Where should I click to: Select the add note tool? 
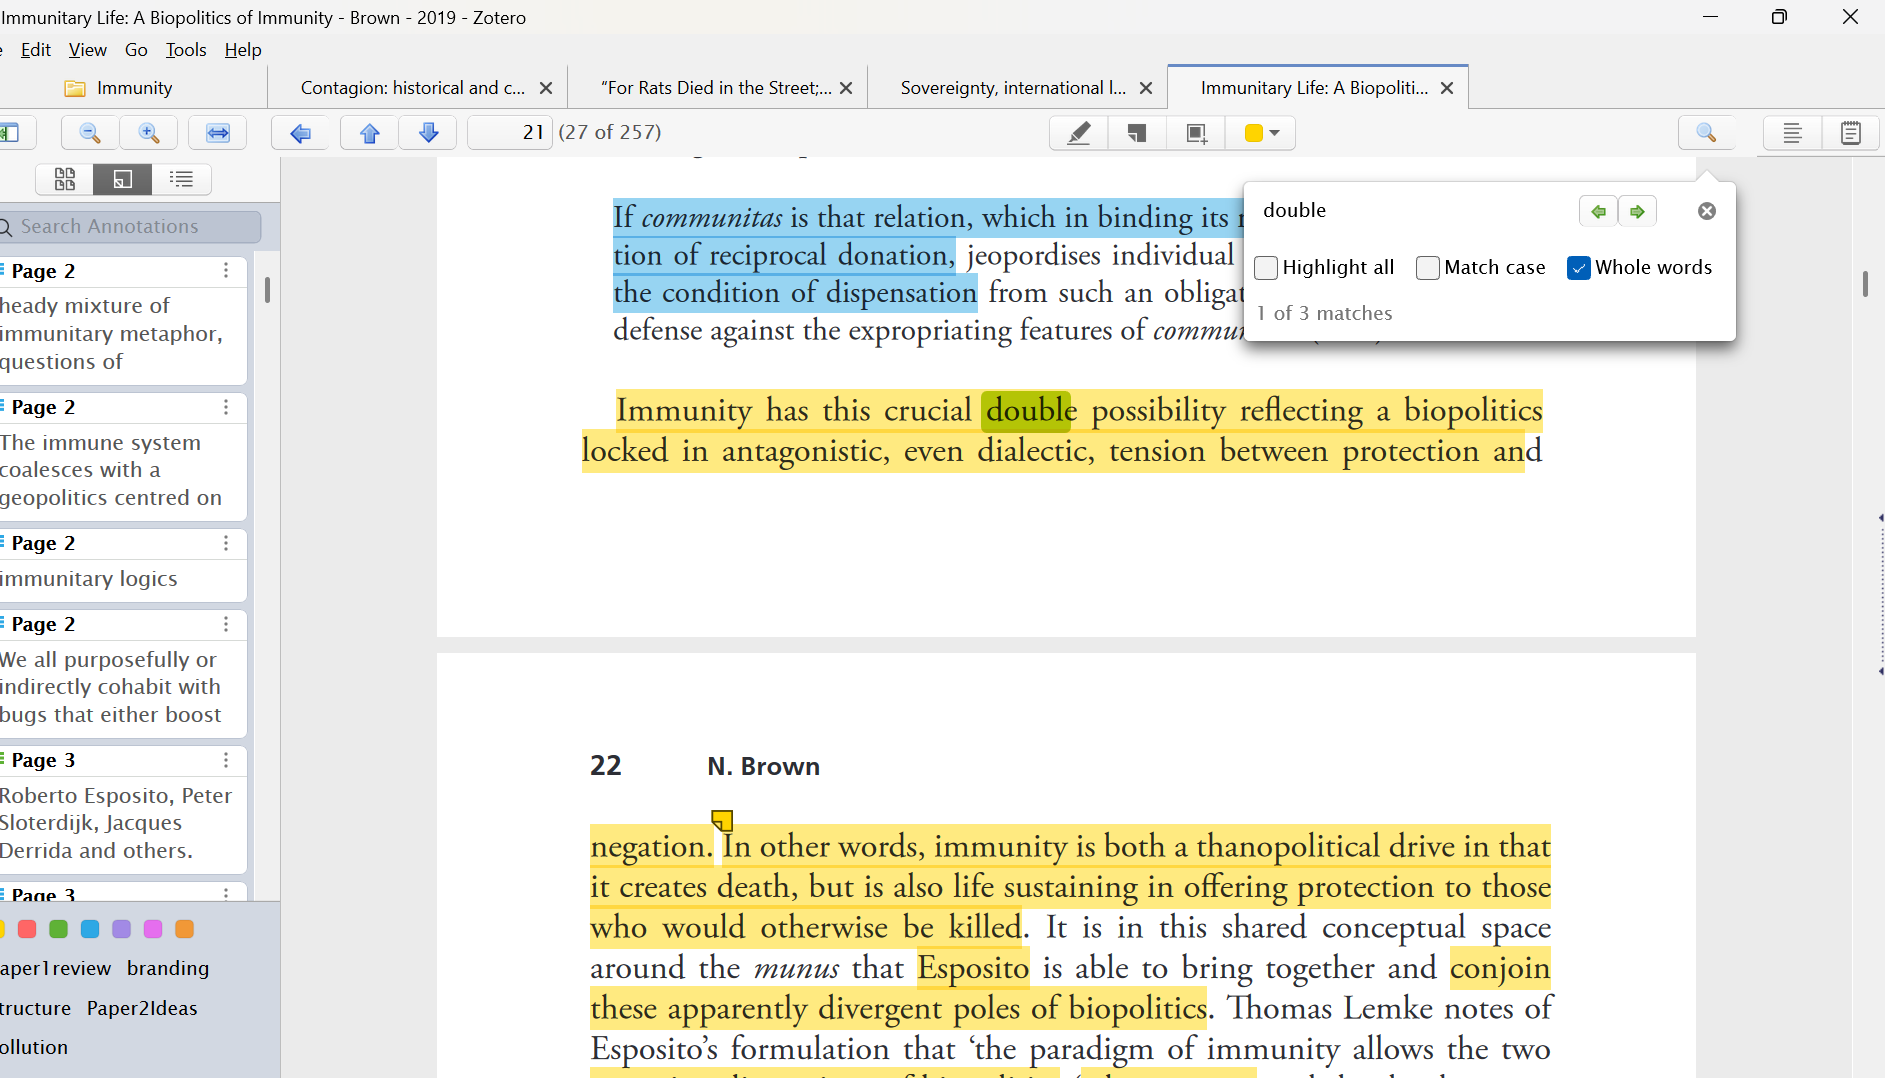[x=1137, y=133]
